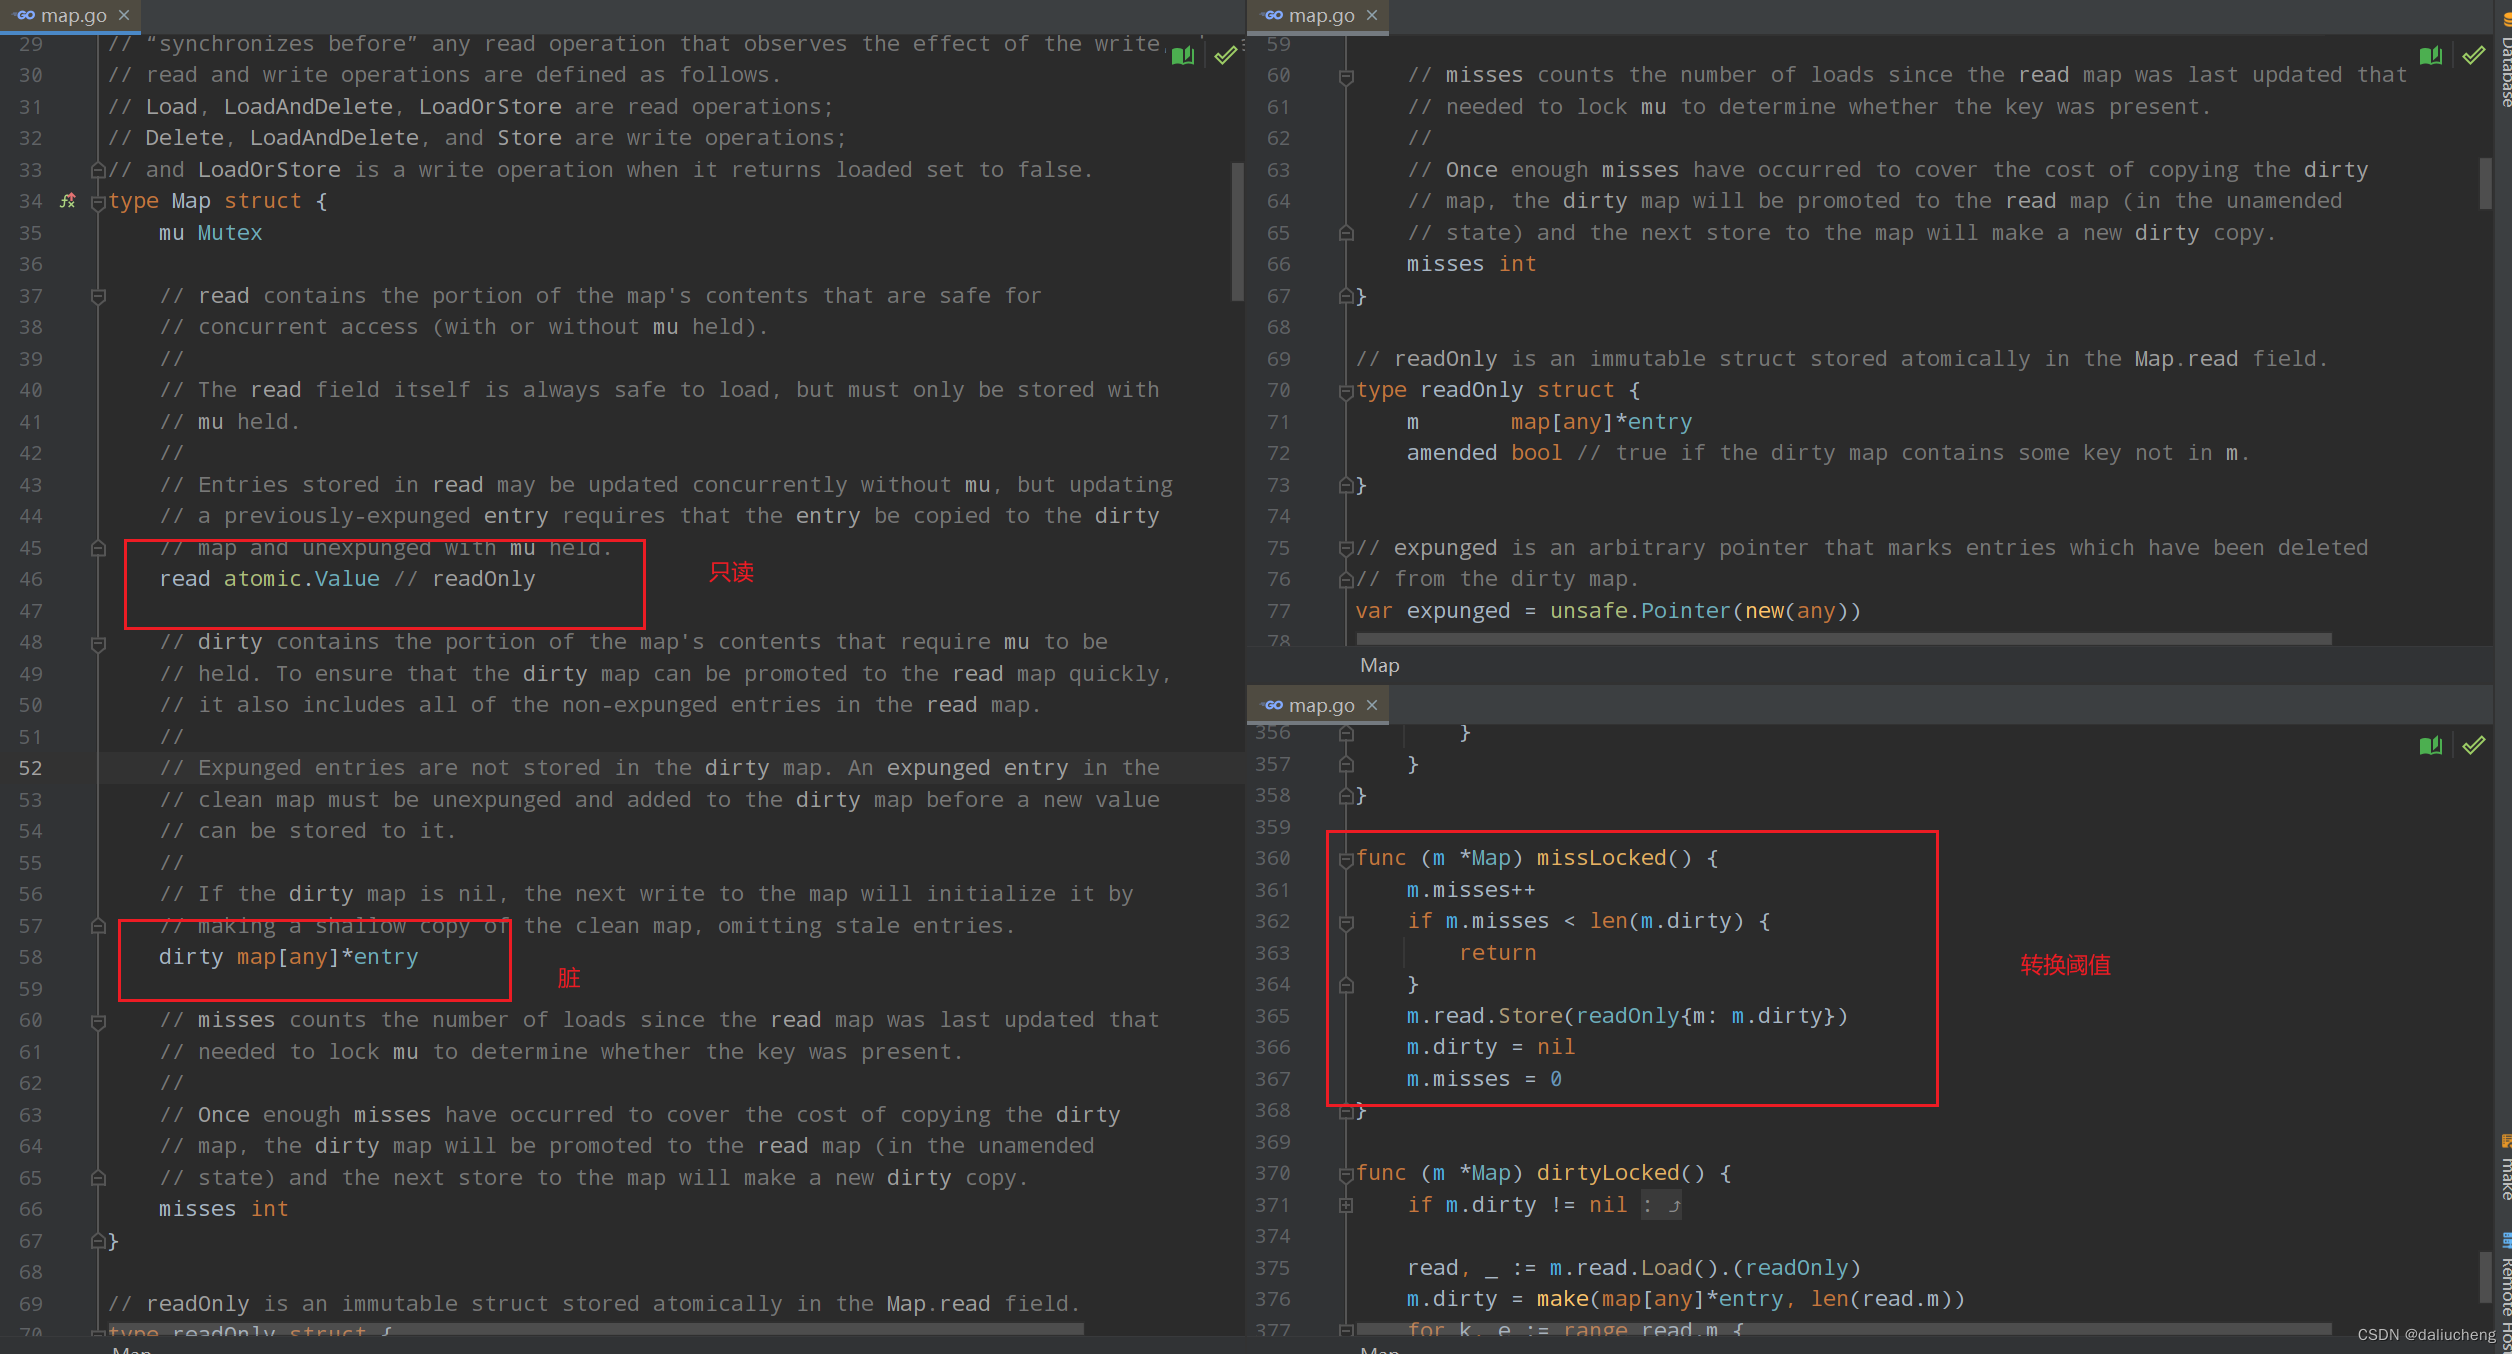Viewport: 2512px width, 1354px height.
Task: Click the Map breadcrumb under top-right editor
Action: pyautogui.click(x=1379, y=665)
